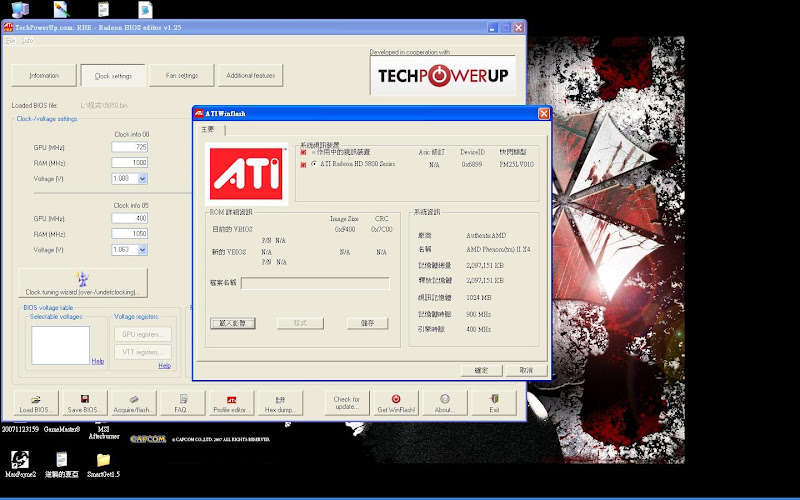The height and width of the screenshot is (500, 800).
Task: Click Check for update button
Action: pos(347,403)
